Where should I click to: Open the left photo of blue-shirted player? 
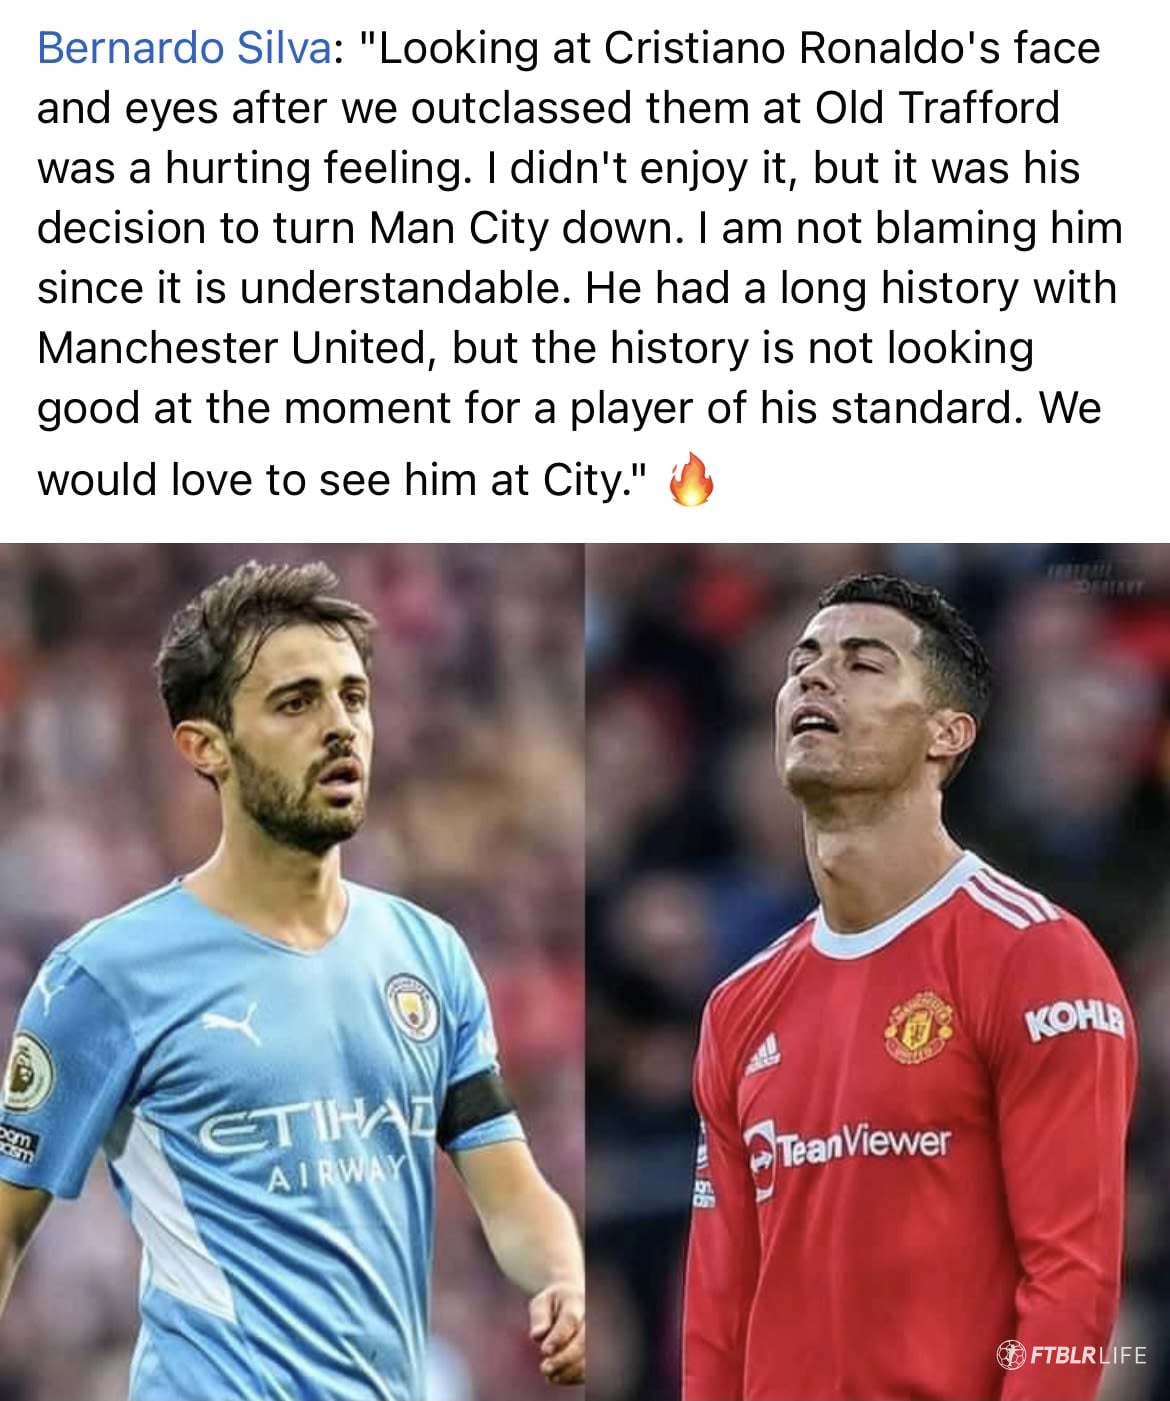[292, 971]
